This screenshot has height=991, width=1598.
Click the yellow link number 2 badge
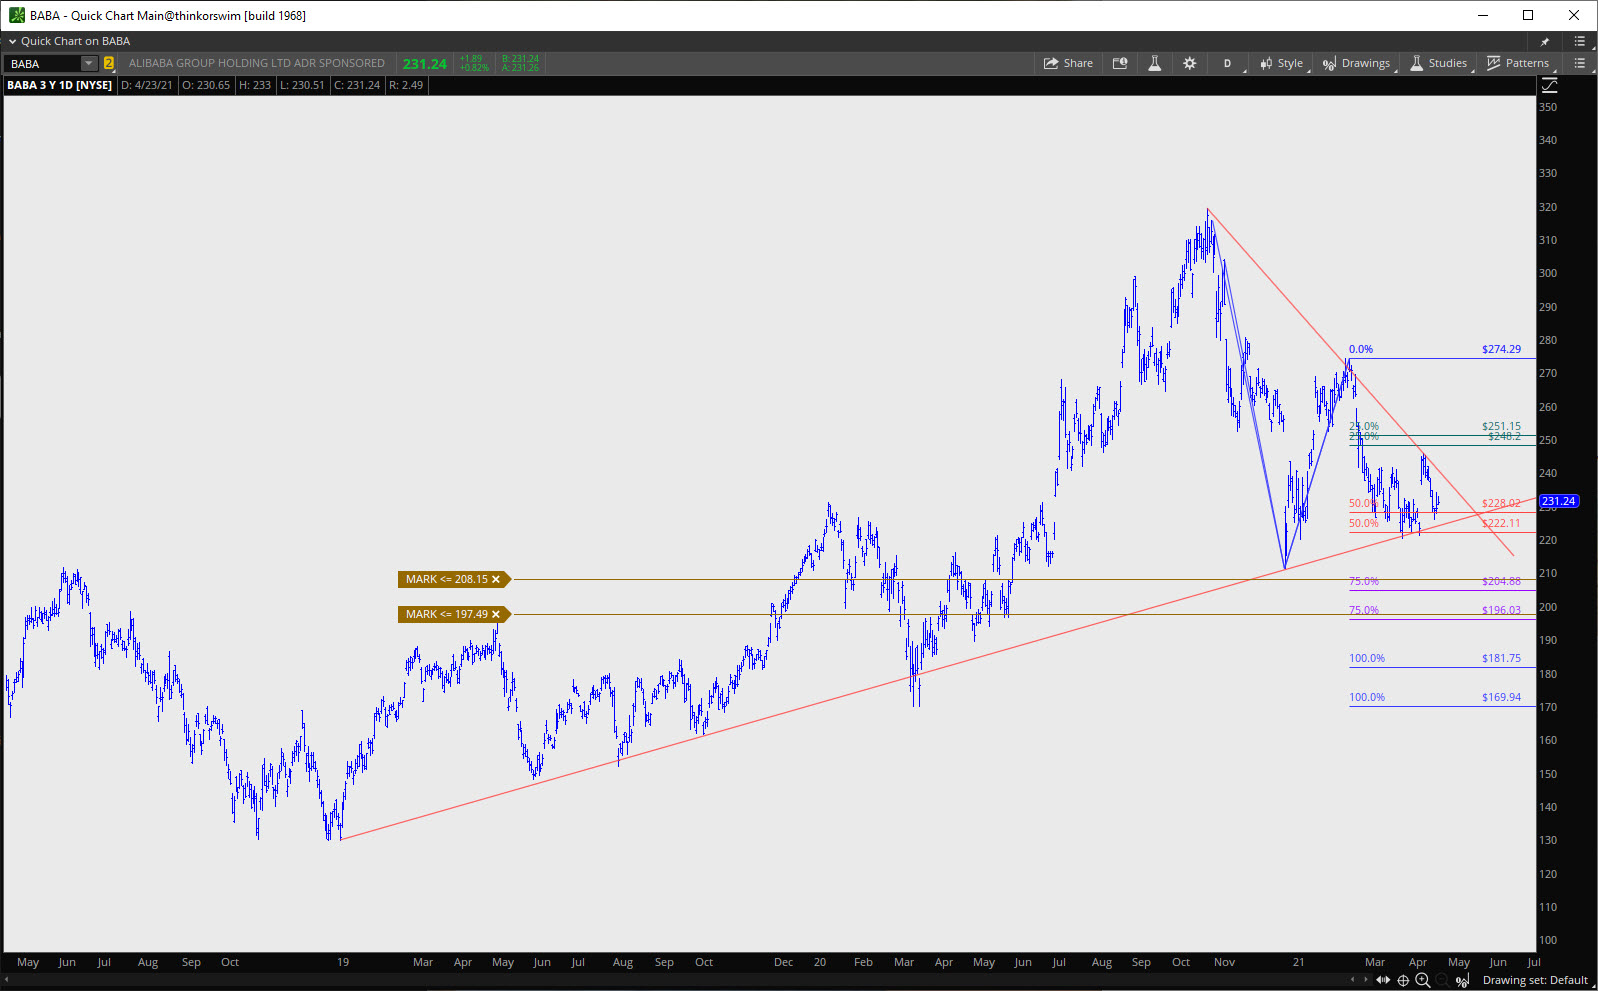click(x=109, y=63)
